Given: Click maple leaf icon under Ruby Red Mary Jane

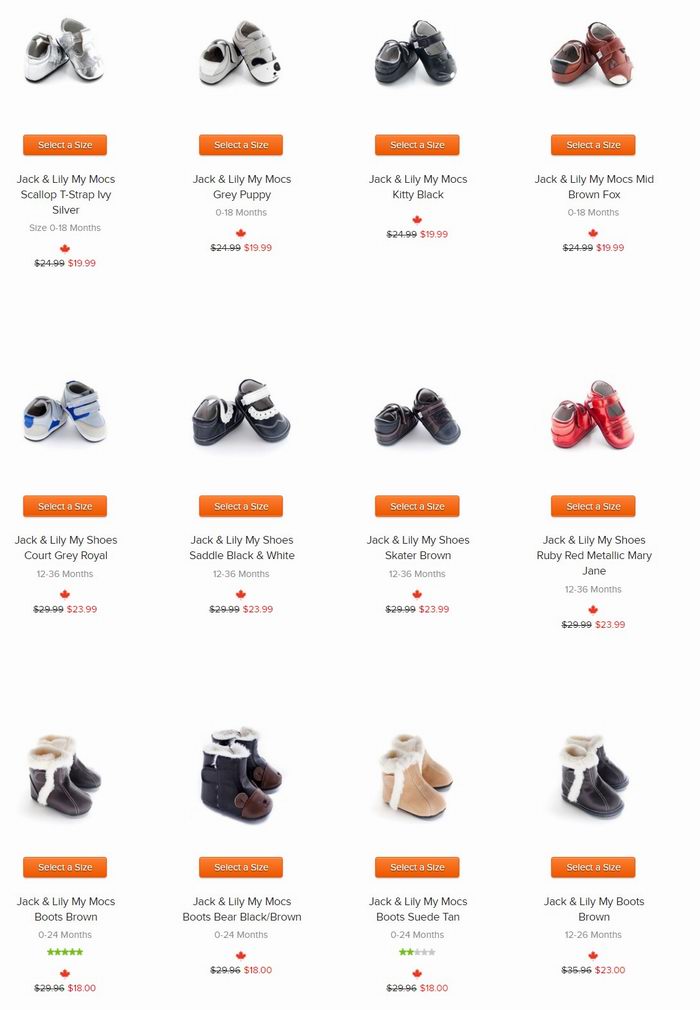Looking at the screenshot, I should [593, 609].
